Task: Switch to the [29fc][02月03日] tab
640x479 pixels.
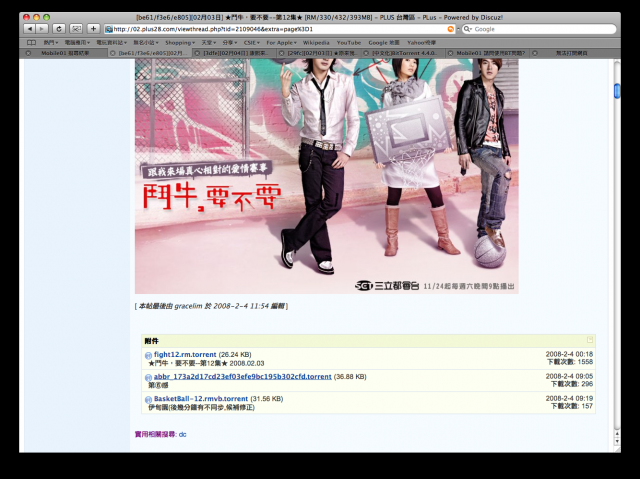Action: 319,53
